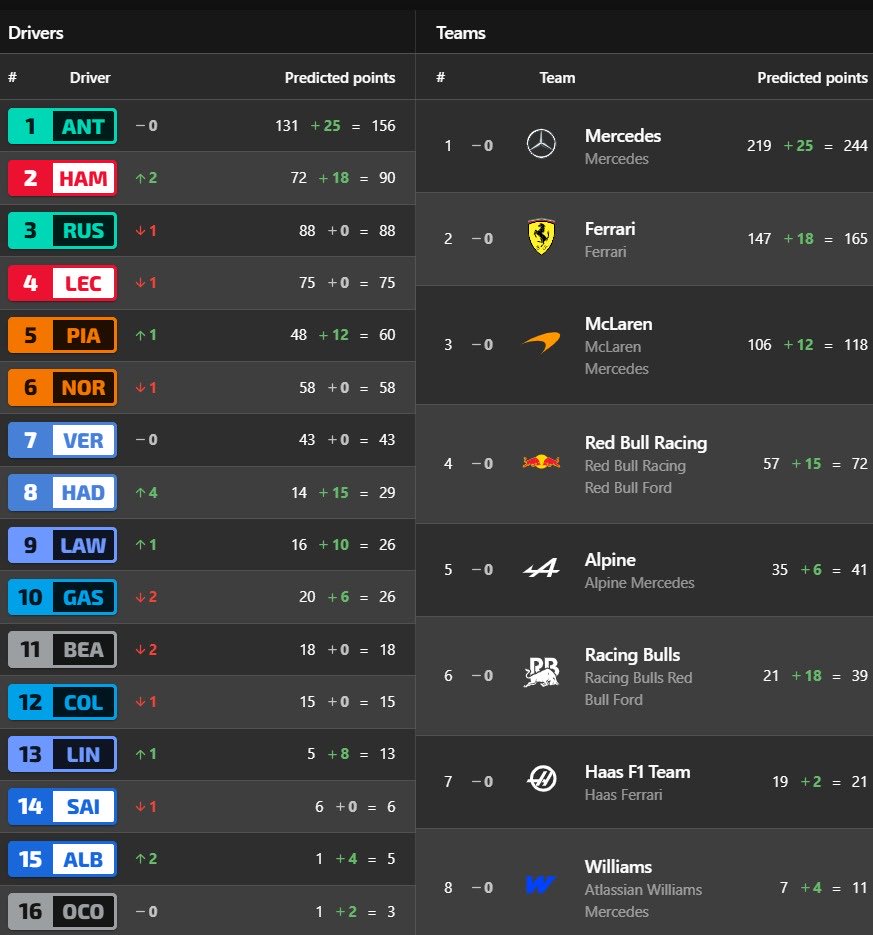Click the Racing Bulls logo
This screenshot has height=935, width=873.
click(x=541, y=672)
